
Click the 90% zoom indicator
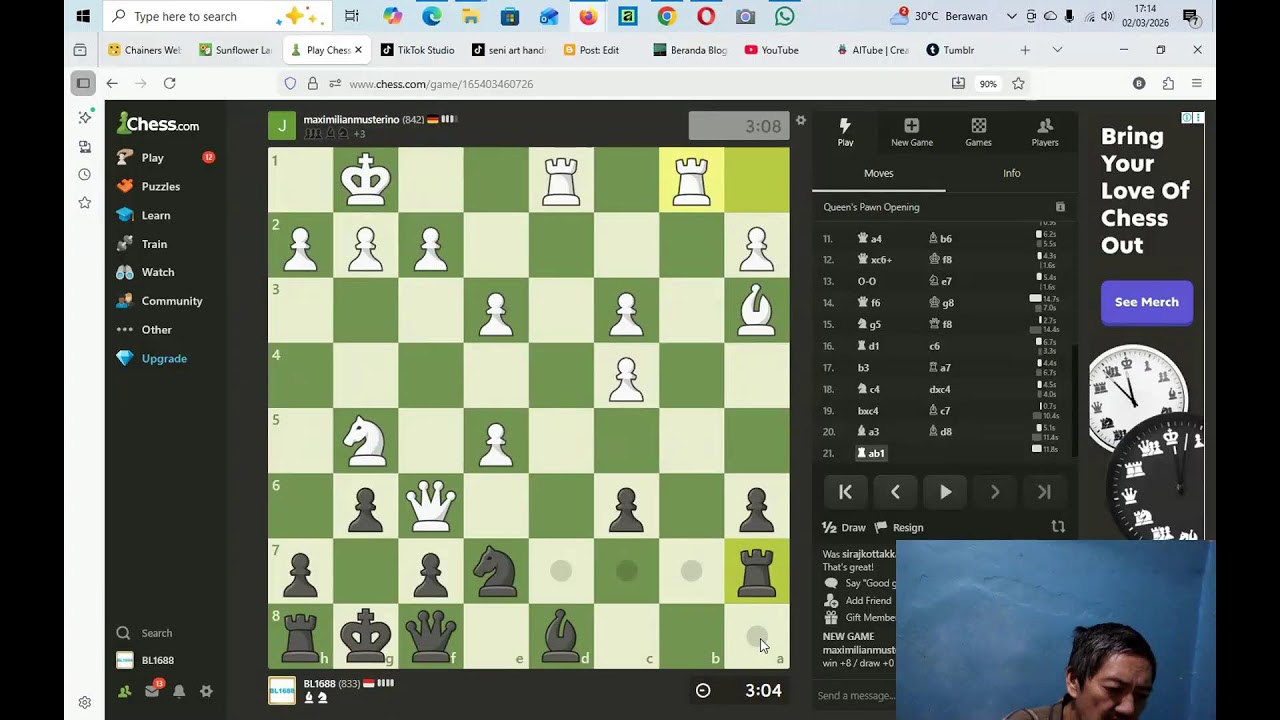pos(988,84)
